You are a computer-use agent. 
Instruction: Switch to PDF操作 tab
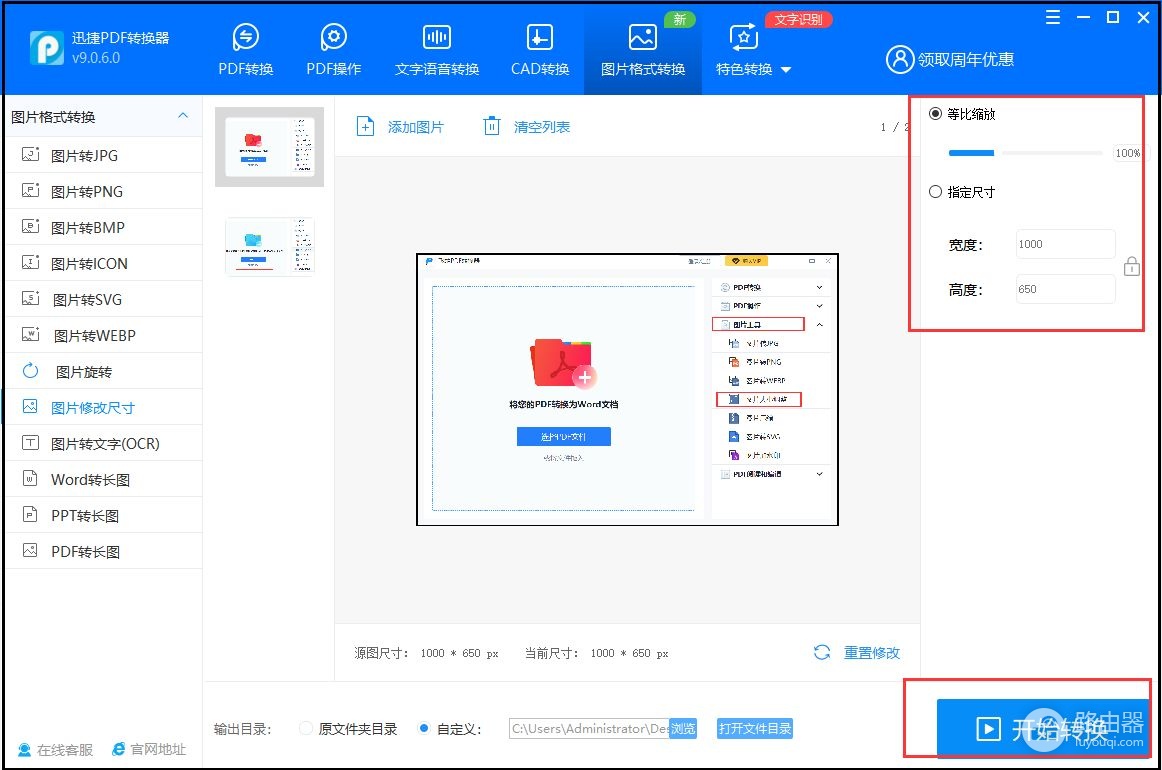tap(333, 50)
